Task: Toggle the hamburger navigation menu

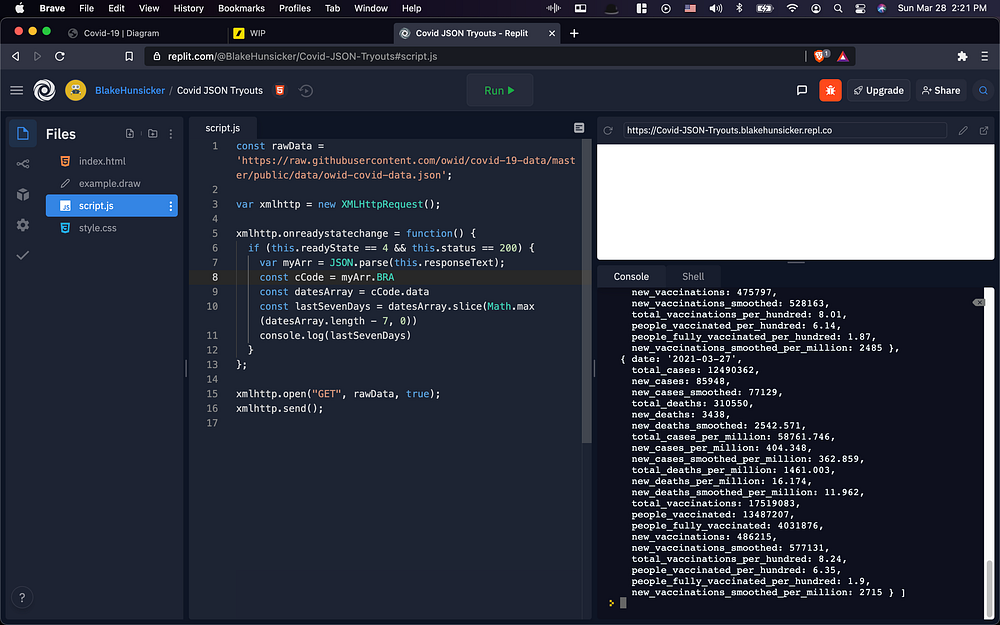Action: 16,90
